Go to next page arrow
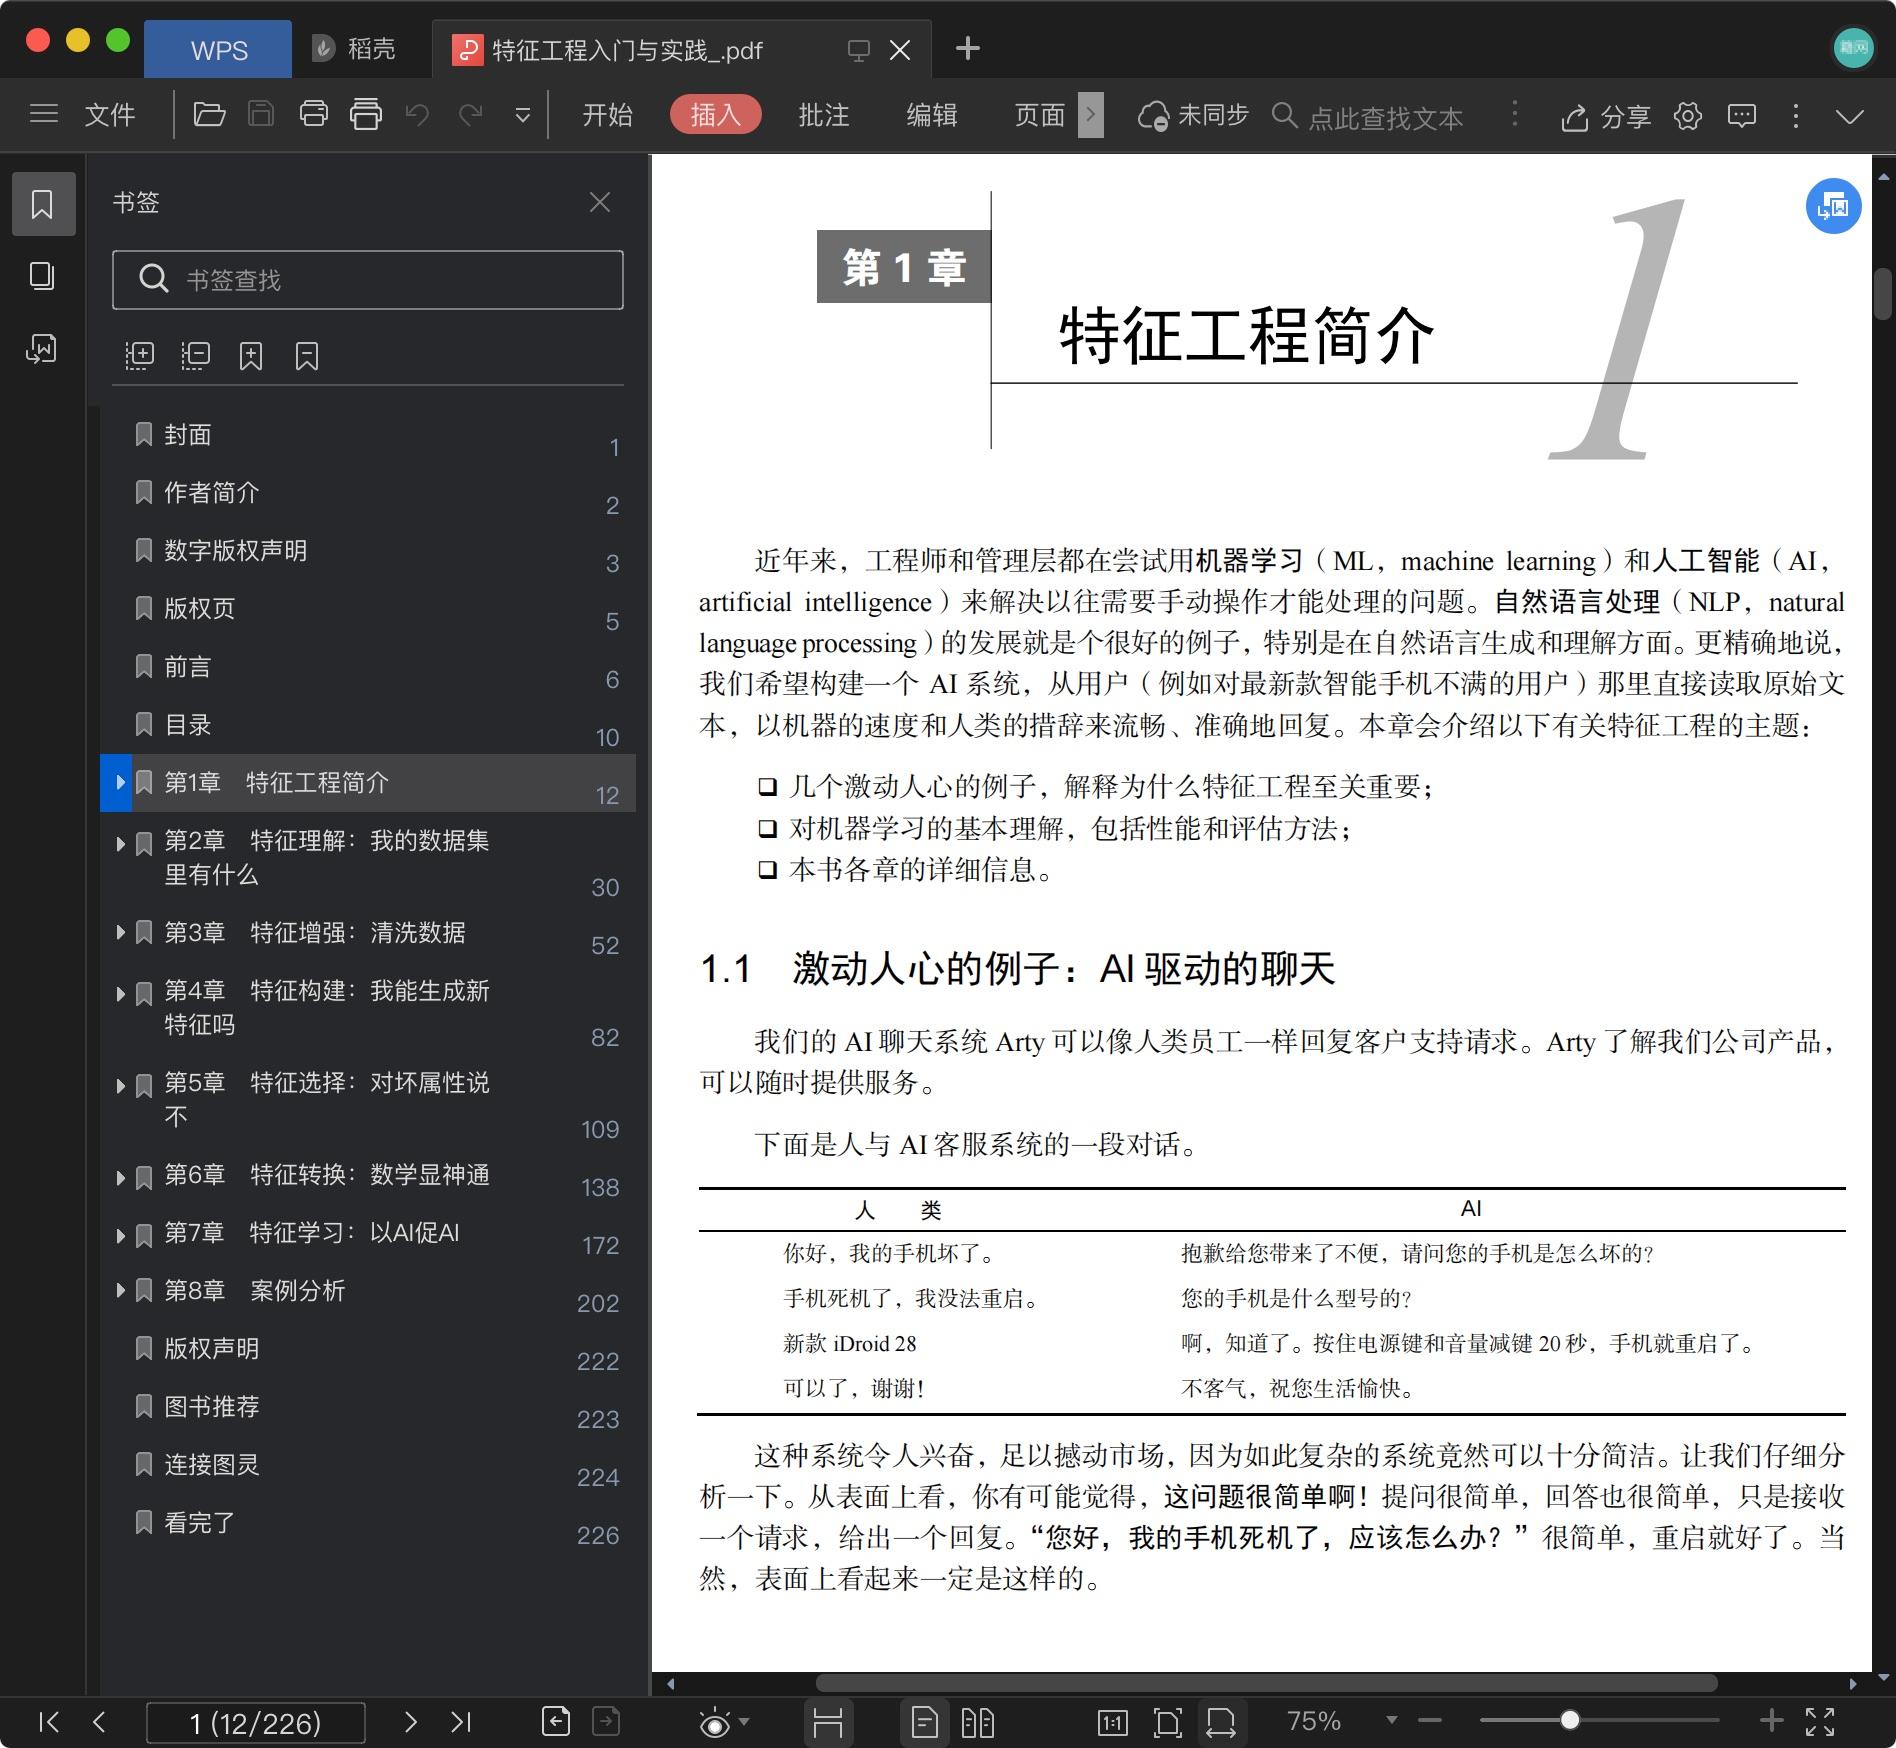This screenshot has height=1748, width=1896. click(x=410, y=1721)
